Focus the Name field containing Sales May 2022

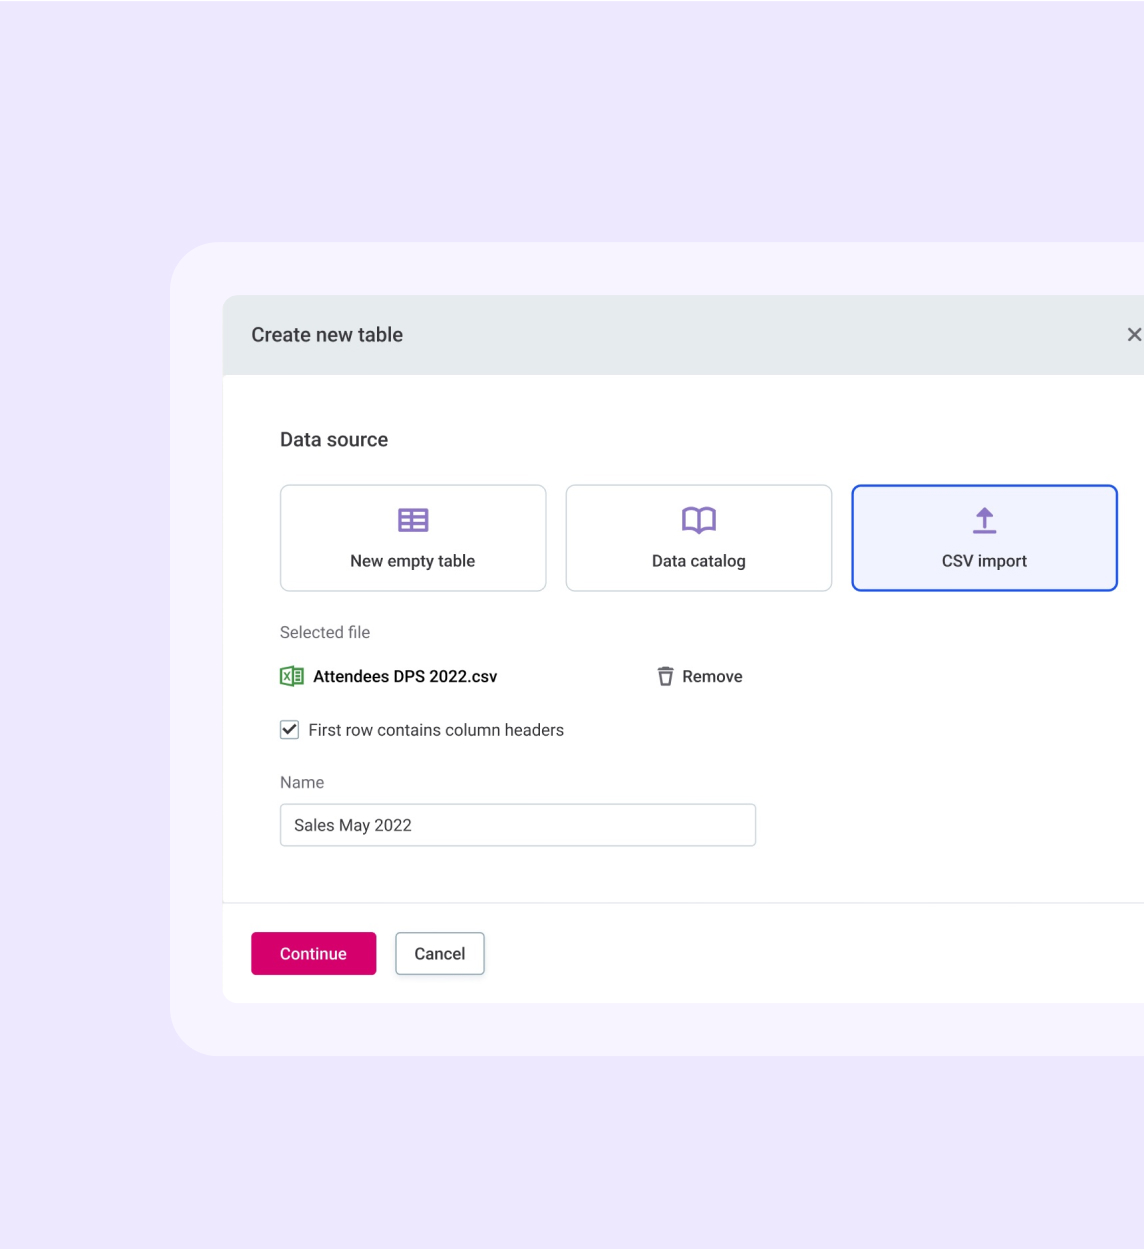(x=517, y=825)
